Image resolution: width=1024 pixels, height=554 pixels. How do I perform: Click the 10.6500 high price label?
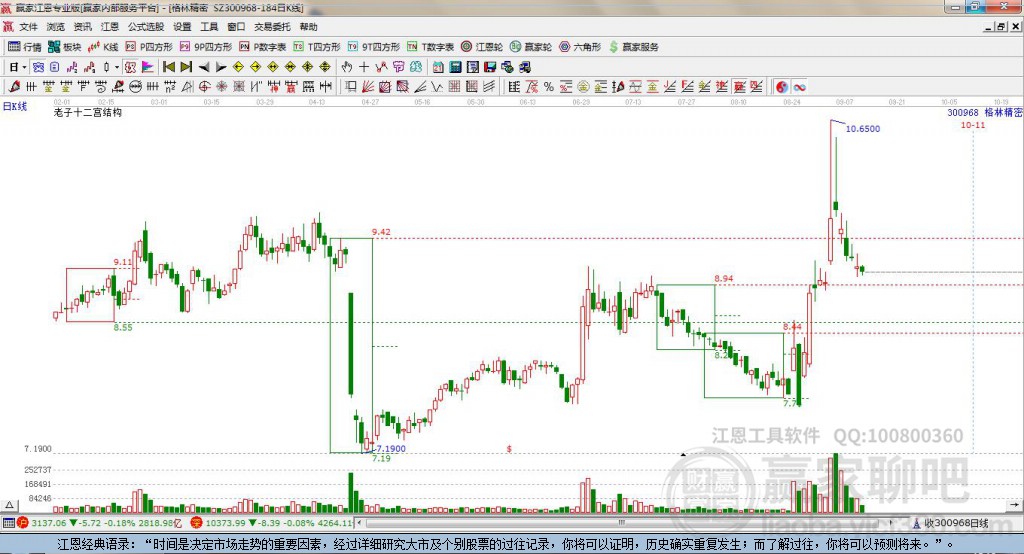coord(863,129)
